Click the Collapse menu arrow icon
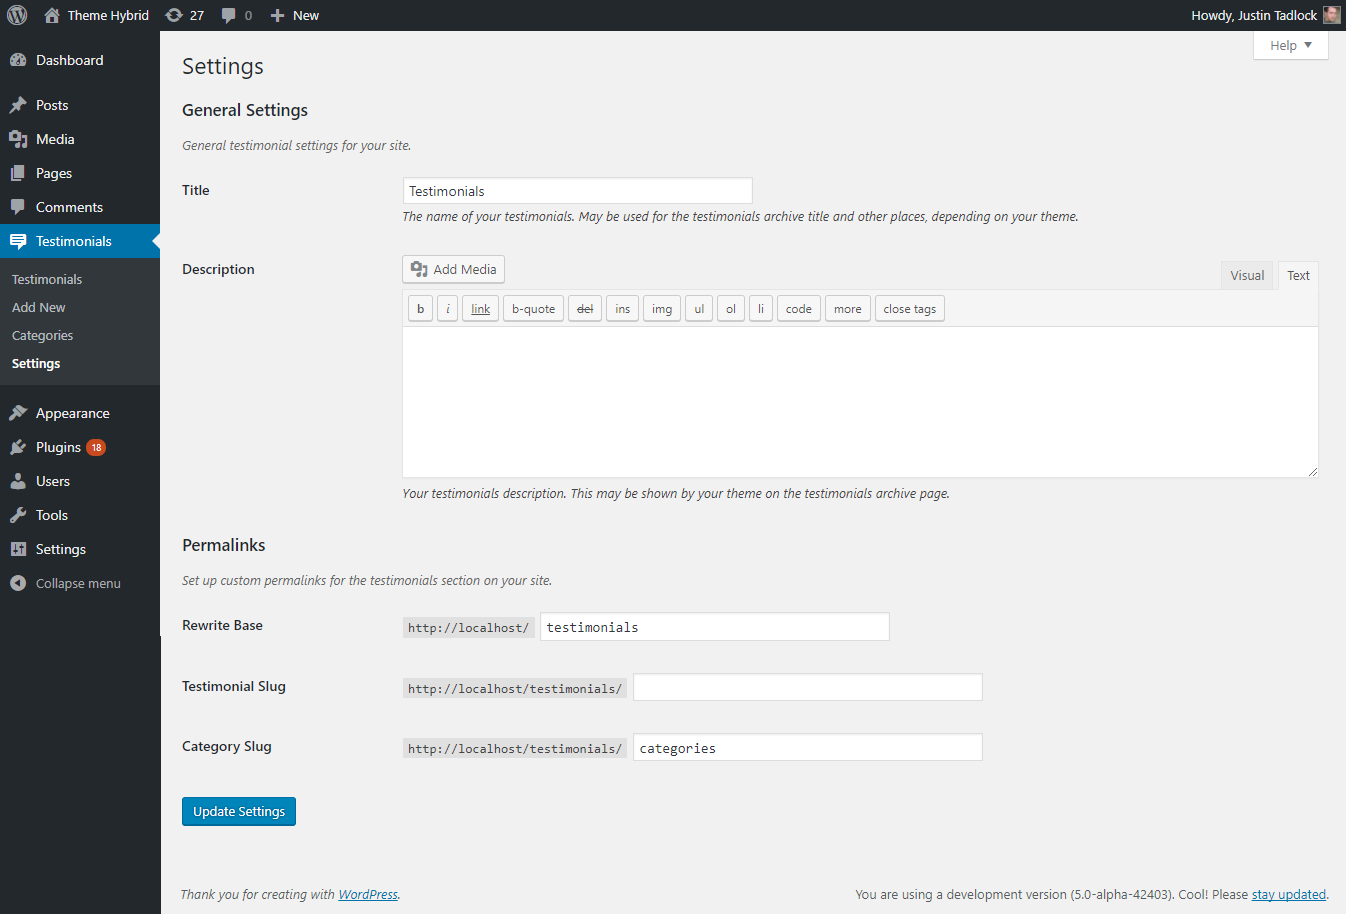Viewport: 1346px width, 914px height. coord(18,583)
